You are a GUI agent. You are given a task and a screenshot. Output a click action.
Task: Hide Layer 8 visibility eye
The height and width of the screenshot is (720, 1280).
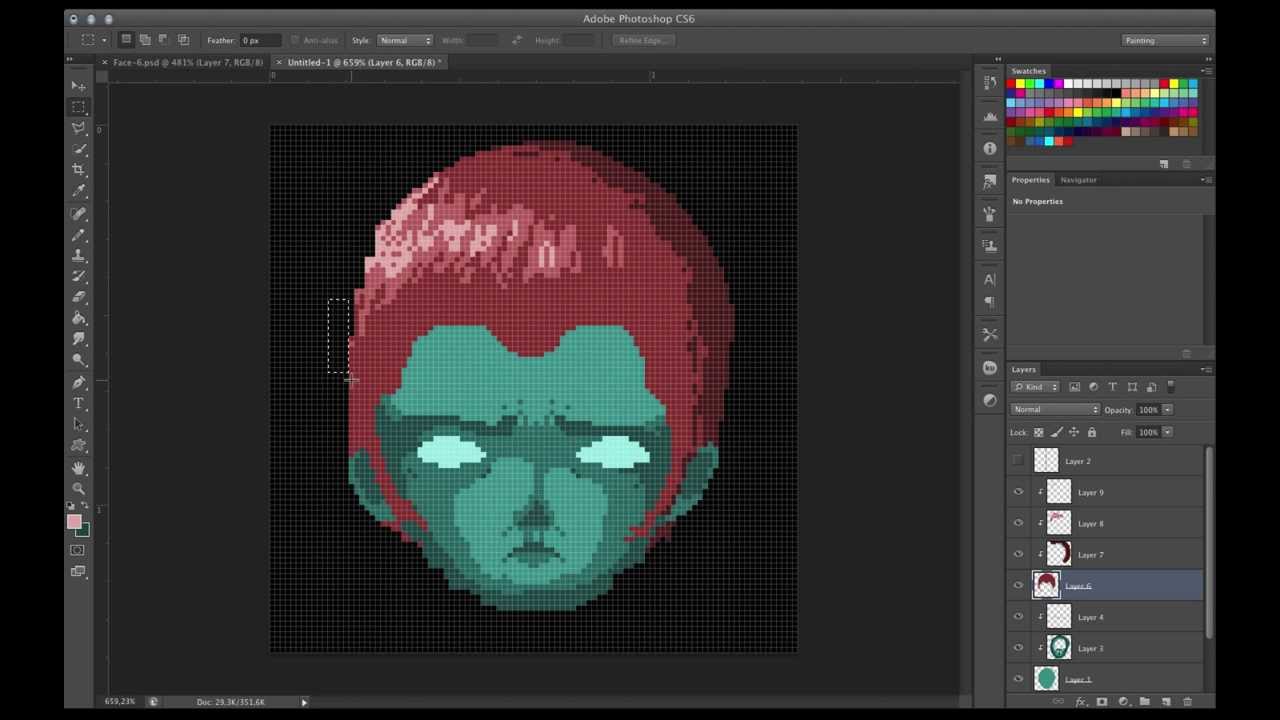[1018, 523]
